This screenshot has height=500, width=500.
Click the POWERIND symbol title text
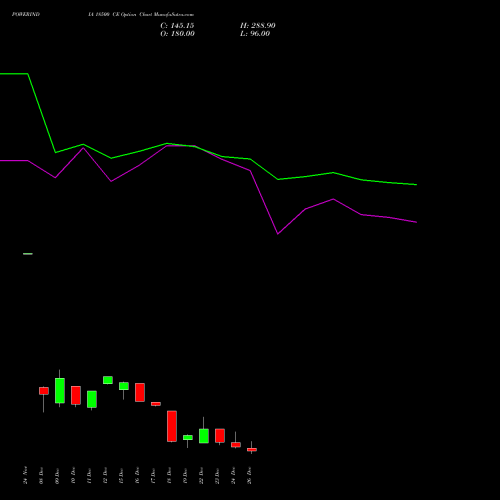point(26,15)
